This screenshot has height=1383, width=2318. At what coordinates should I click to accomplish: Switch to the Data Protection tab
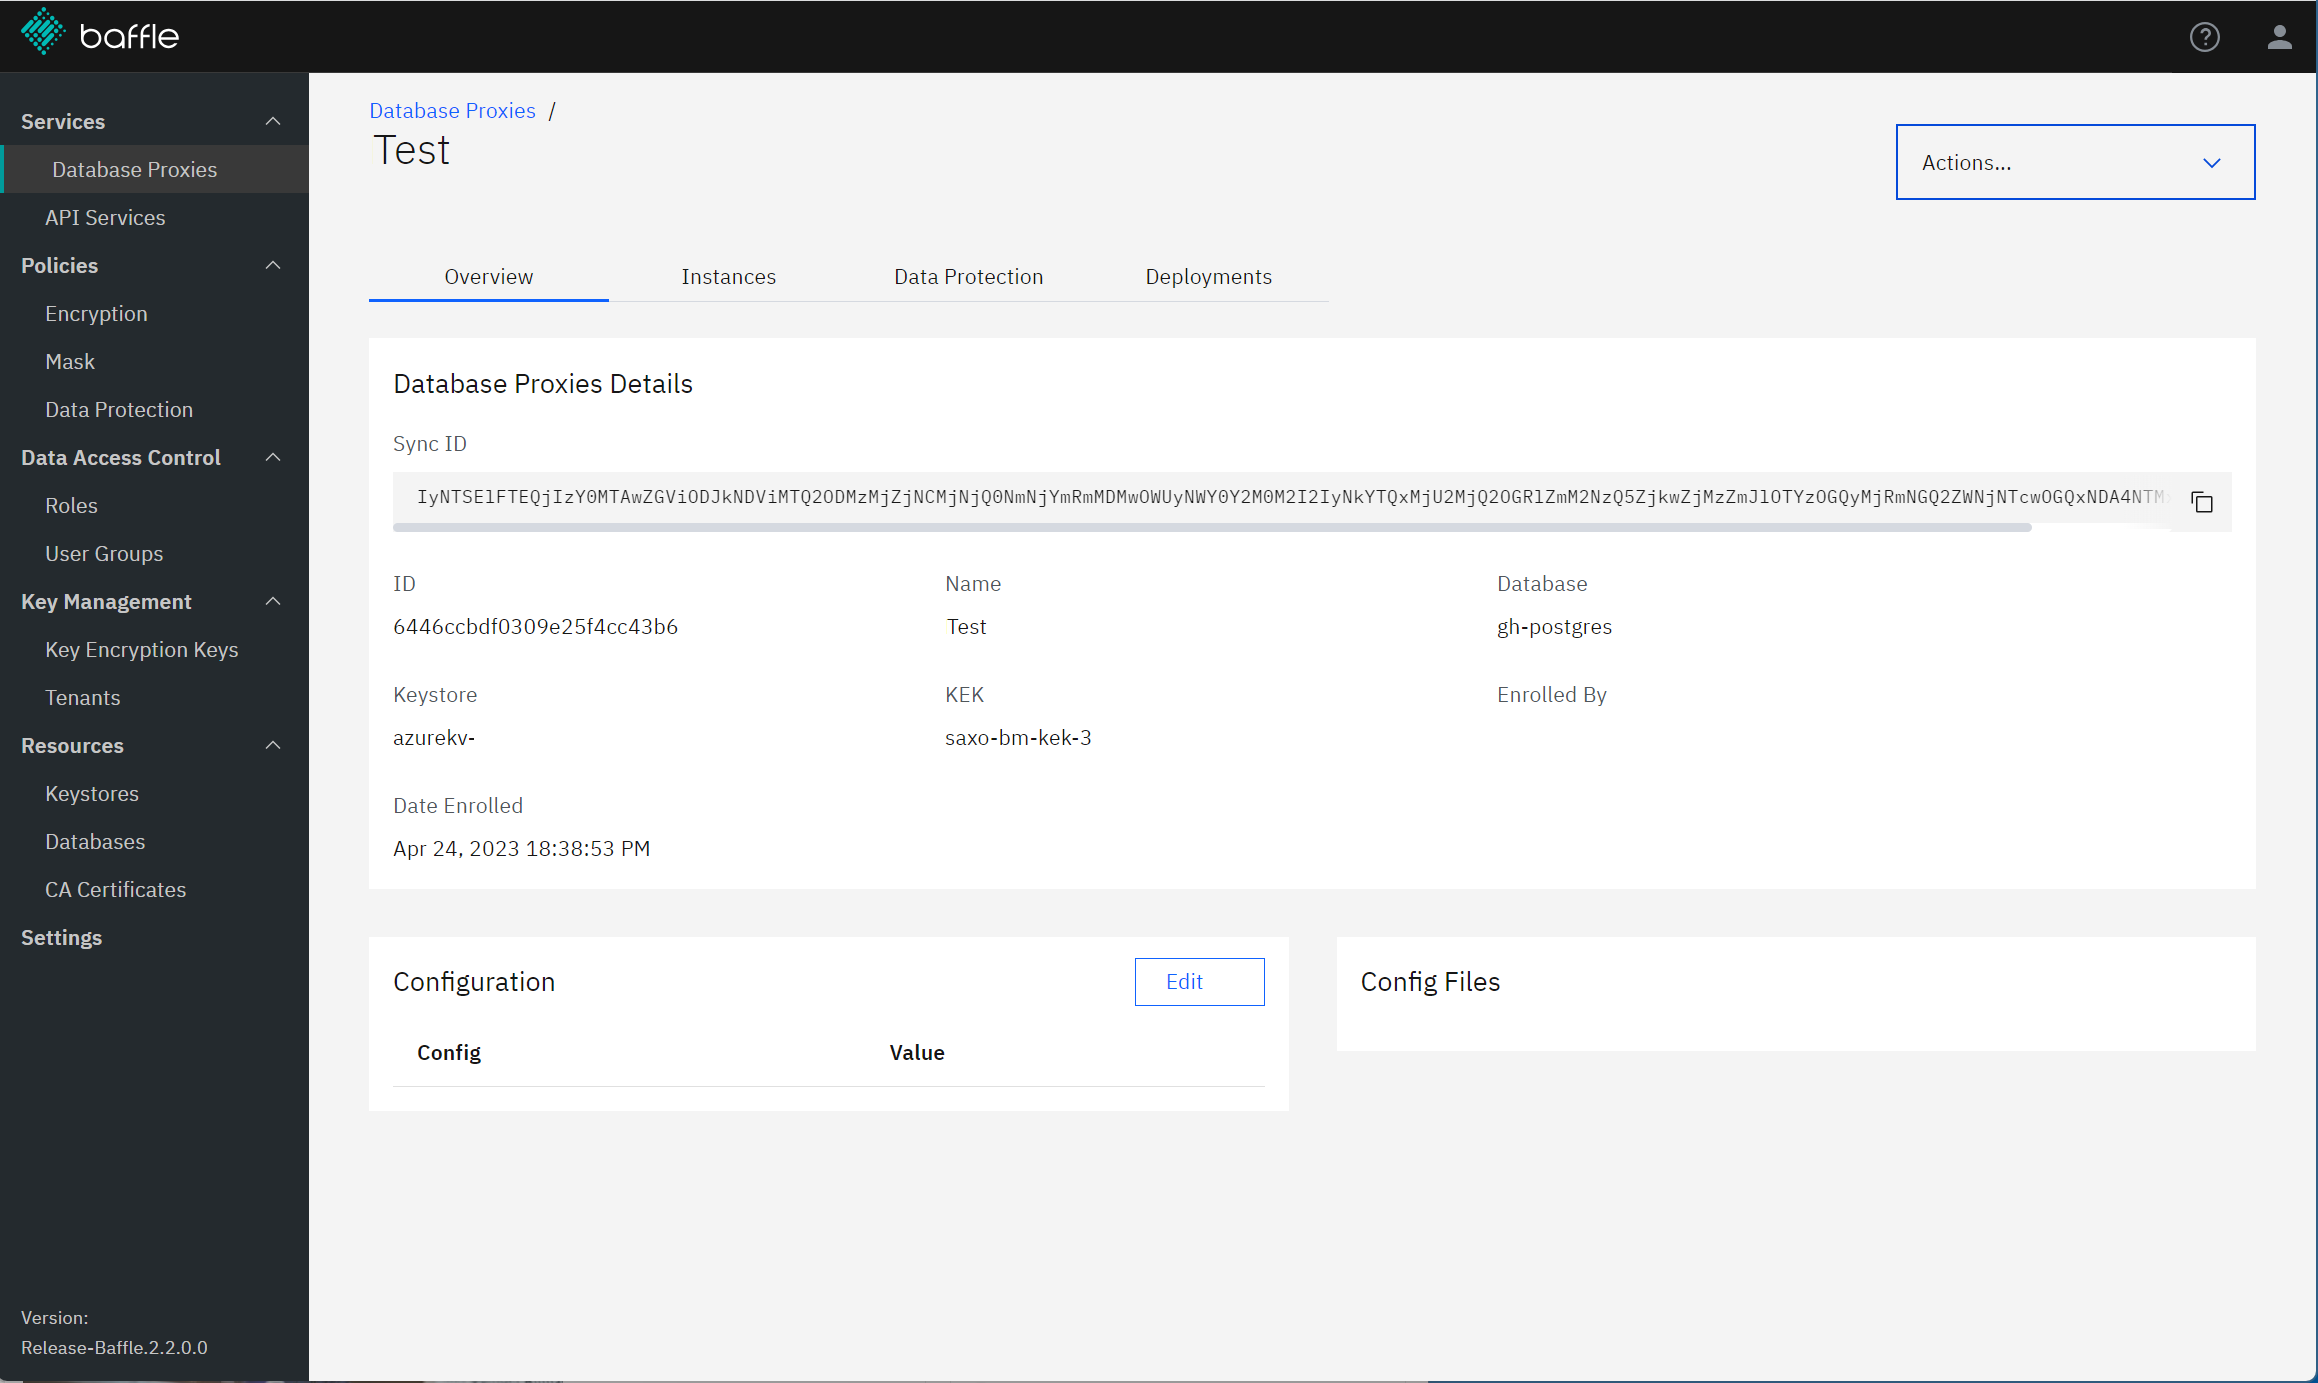pos(968,277)
